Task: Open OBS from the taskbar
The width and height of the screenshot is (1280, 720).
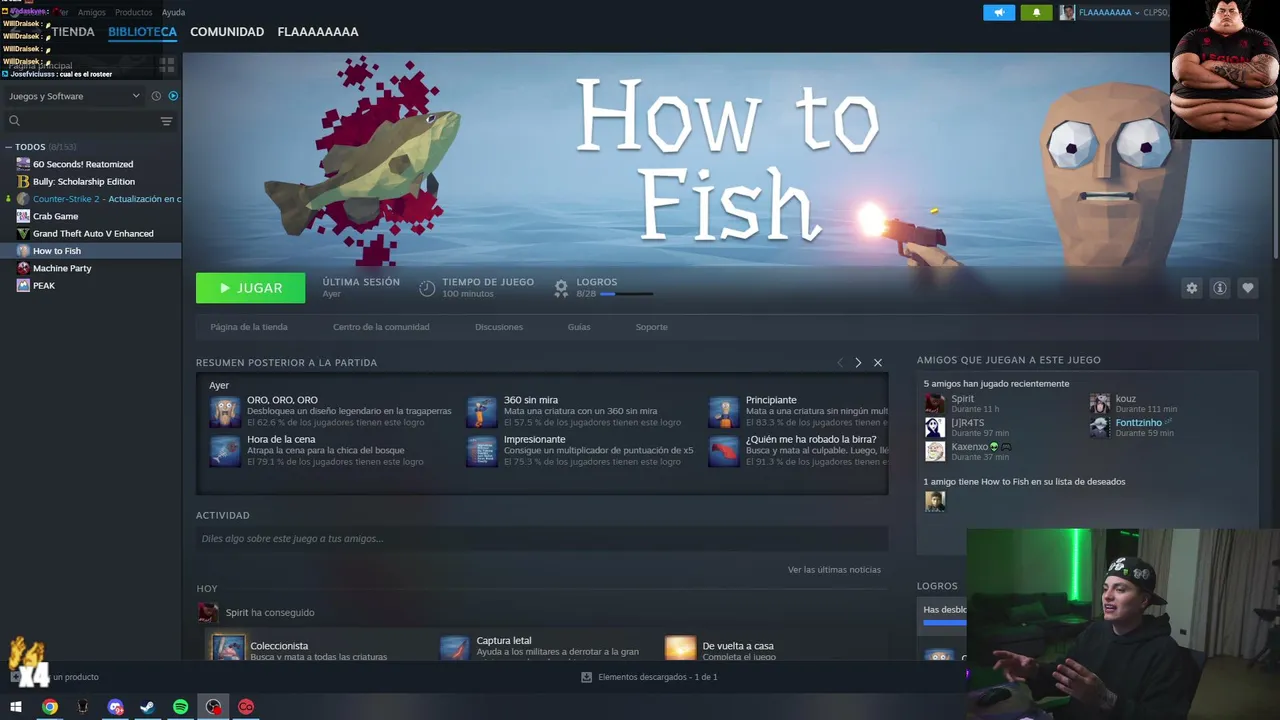Action: (x=213, y=707)
